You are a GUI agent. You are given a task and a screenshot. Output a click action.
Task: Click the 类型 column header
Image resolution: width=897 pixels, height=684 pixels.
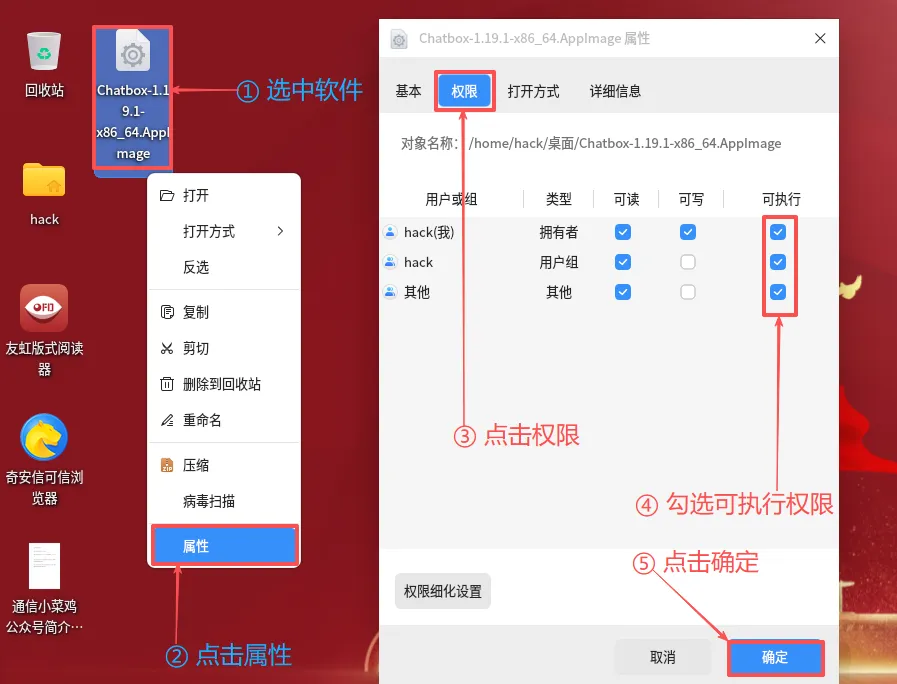[x=559, y=199]
